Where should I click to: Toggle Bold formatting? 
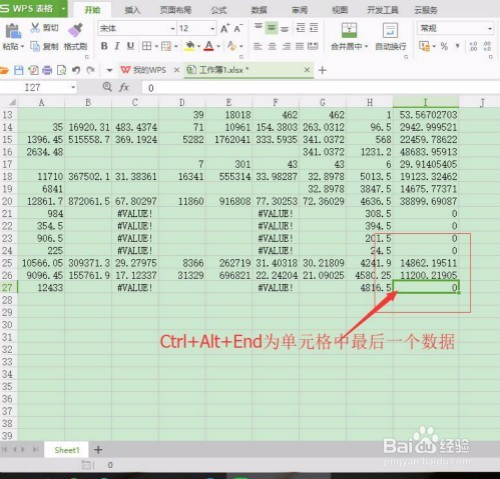[104, 46]
